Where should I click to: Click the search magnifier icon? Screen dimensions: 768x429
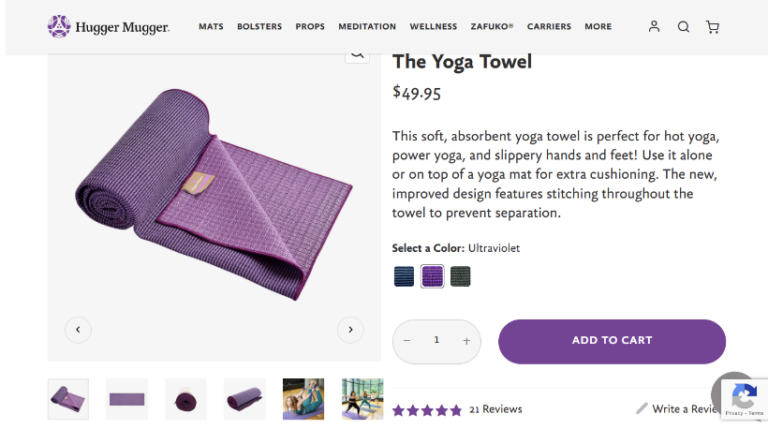(683, 27)
